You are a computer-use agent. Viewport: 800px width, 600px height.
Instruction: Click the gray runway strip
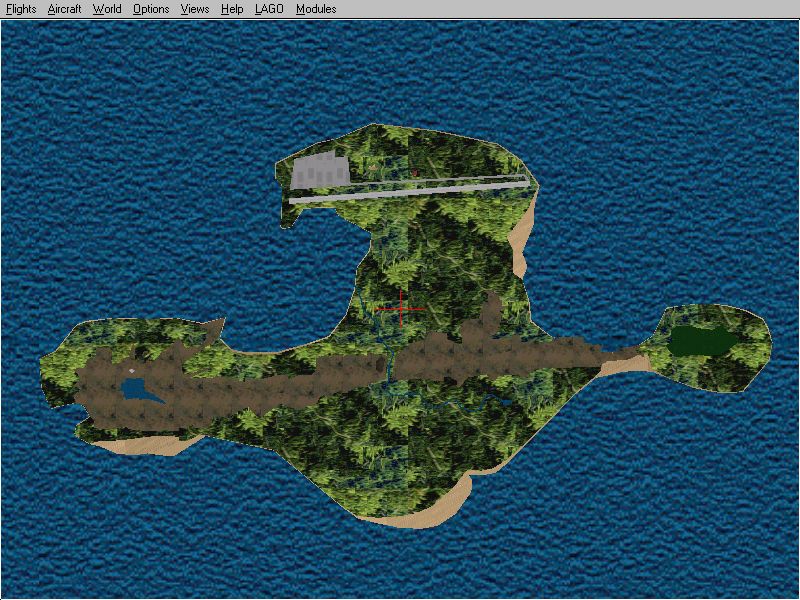click(x=408, y=190)
